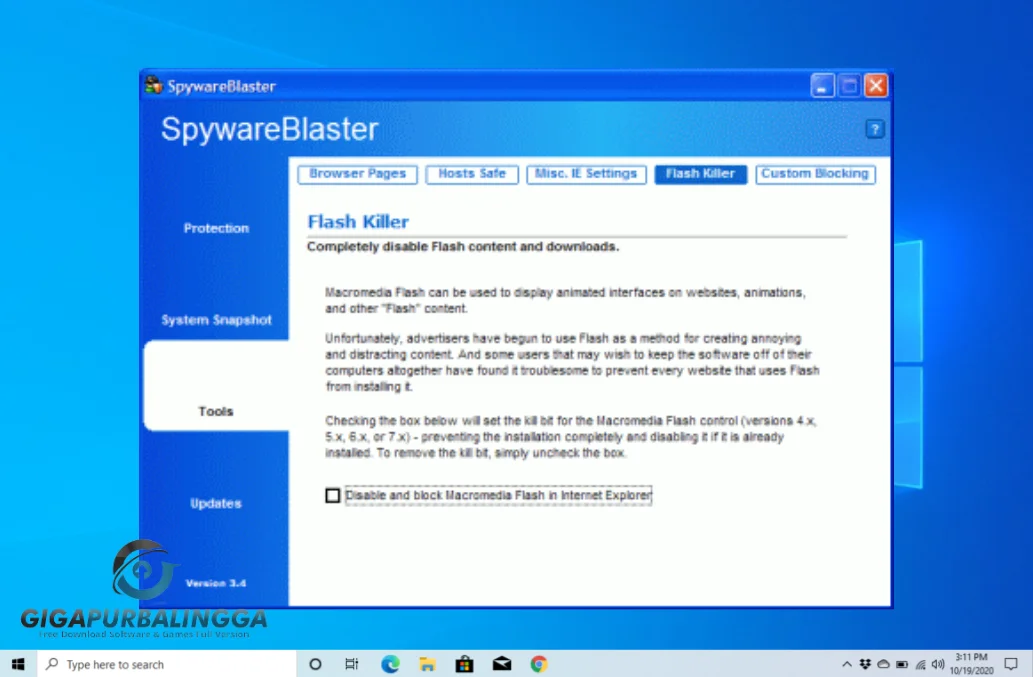Select the Flash Killer tab
Image resolution: width=1033 pixels, height=677 pixels.
point(700,174)
